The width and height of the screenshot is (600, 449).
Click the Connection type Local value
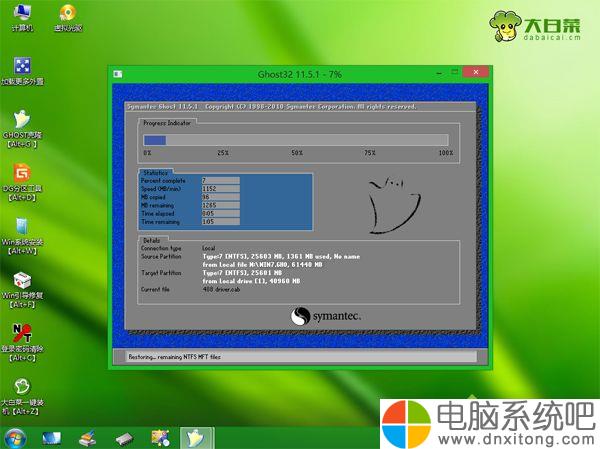(209, 248)
